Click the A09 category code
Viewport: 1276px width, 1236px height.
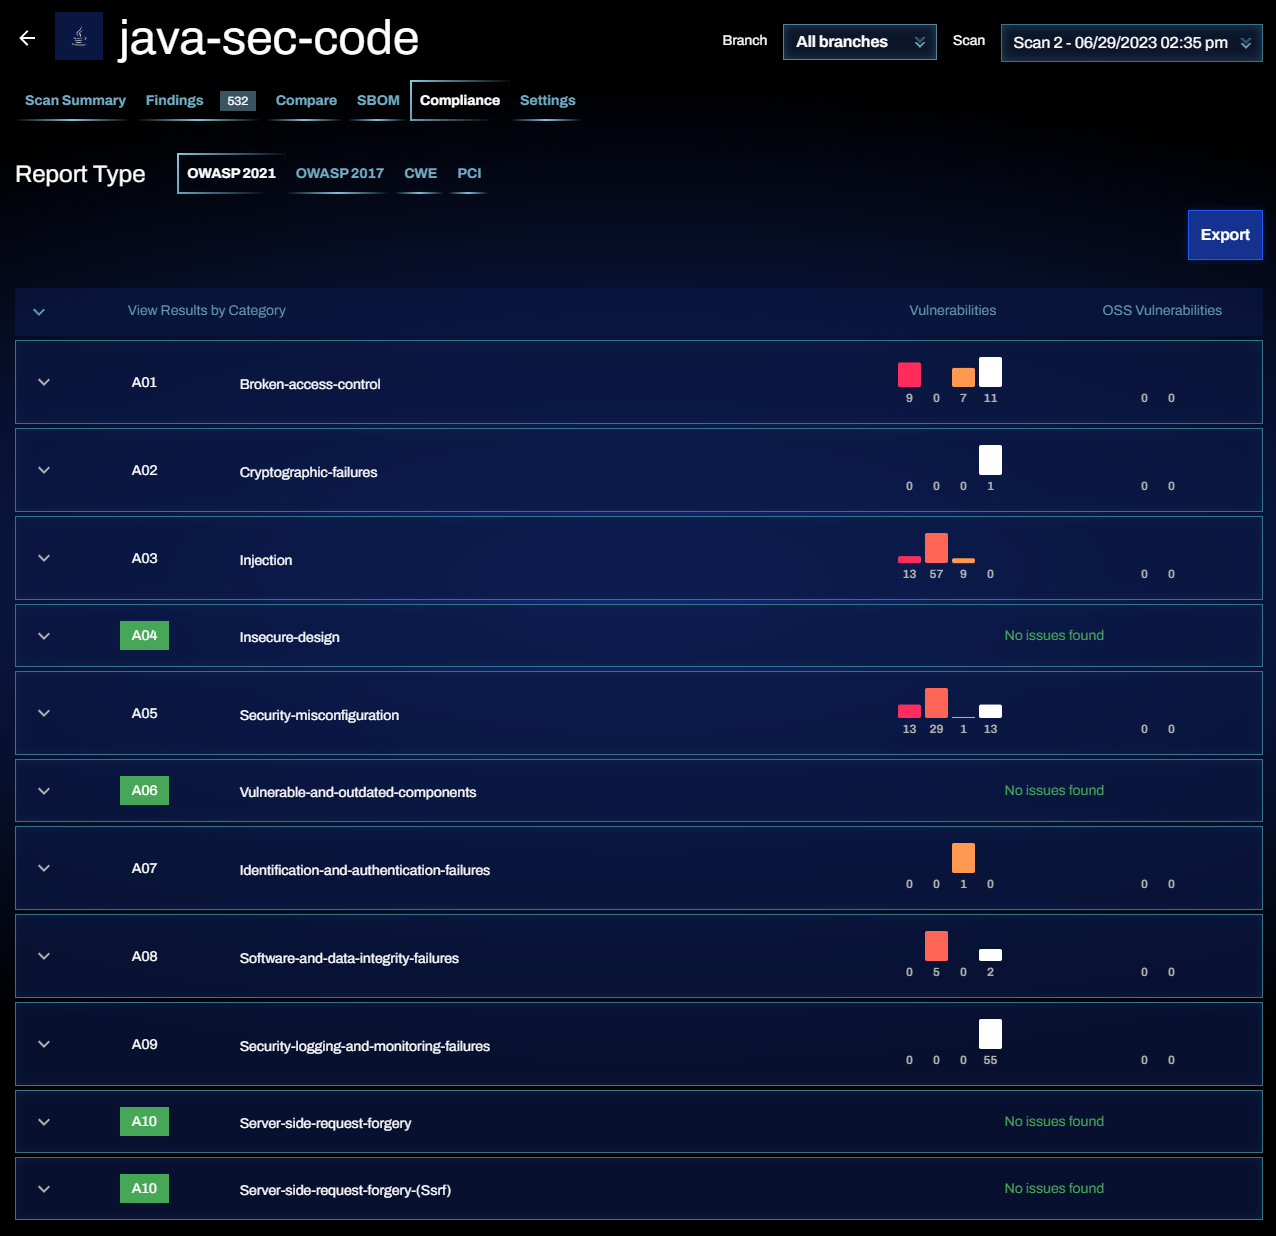[x=144, y=1044]
